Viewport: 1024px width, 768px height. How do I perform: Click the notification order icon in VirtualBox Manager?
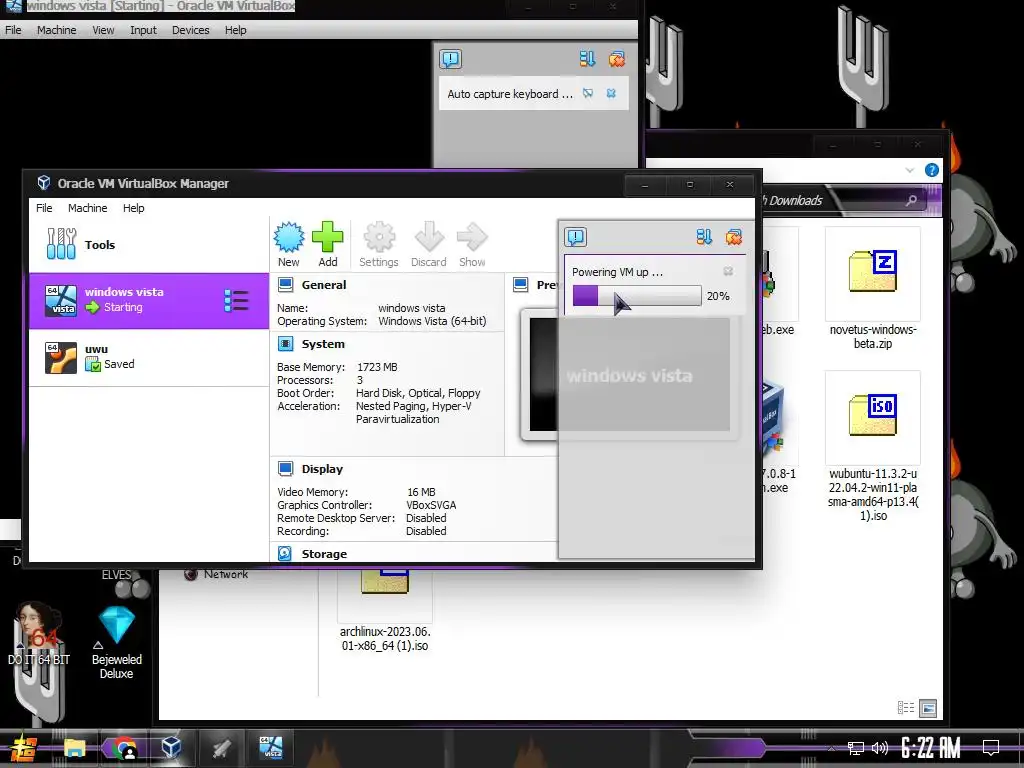pyautogui.click(x=704, y=236)
